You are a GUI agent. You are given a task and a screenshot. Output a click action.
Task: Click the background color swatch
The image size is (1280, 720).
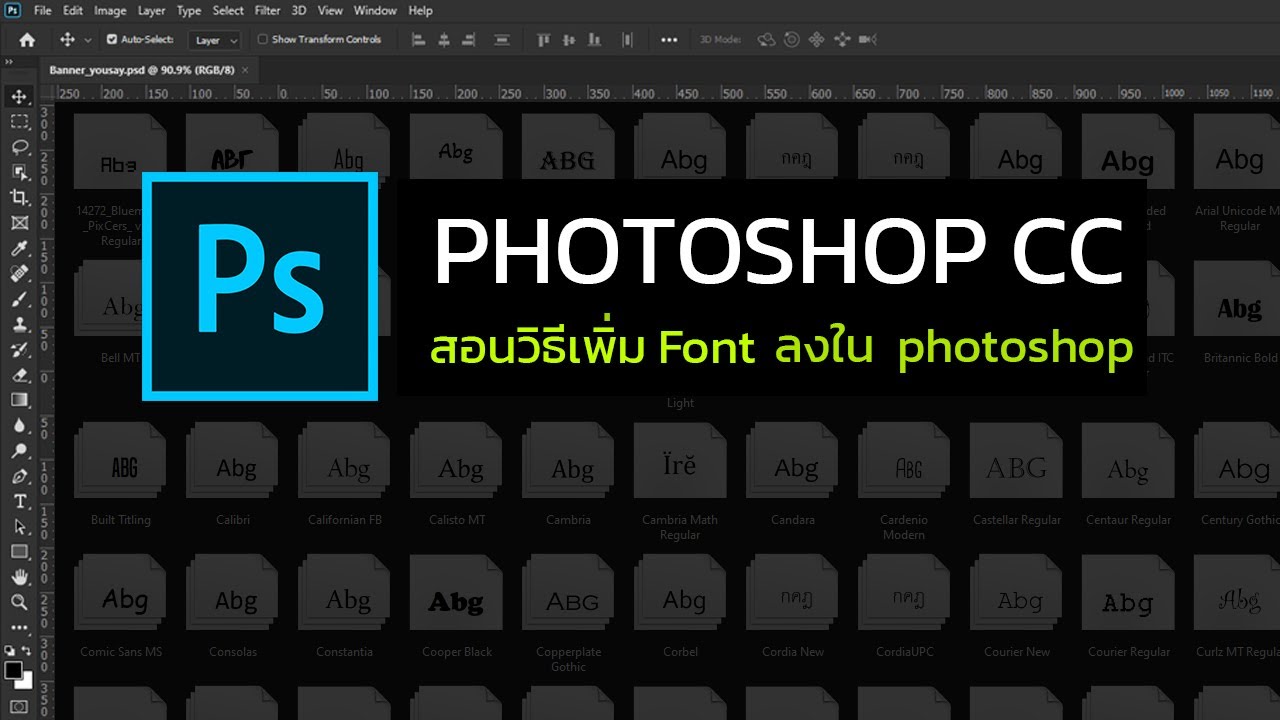25,682
